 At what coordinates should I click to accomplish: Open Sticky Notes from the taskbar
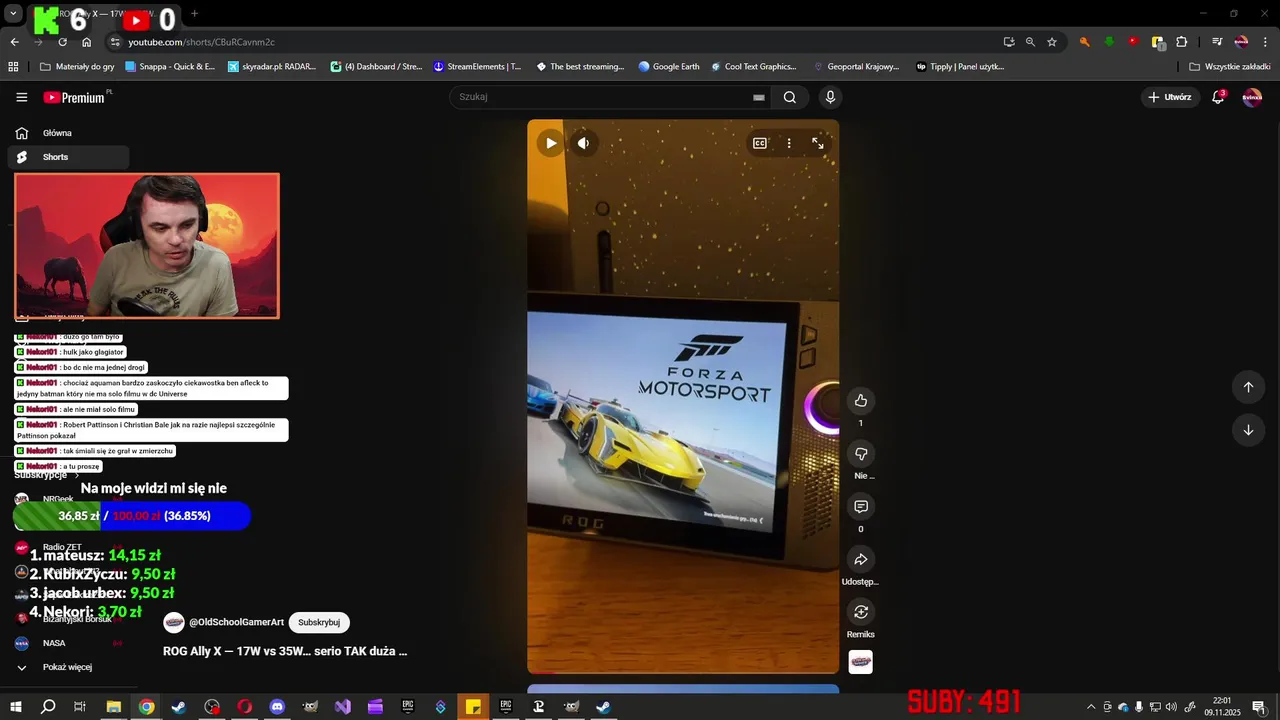[x=473, y=707]
